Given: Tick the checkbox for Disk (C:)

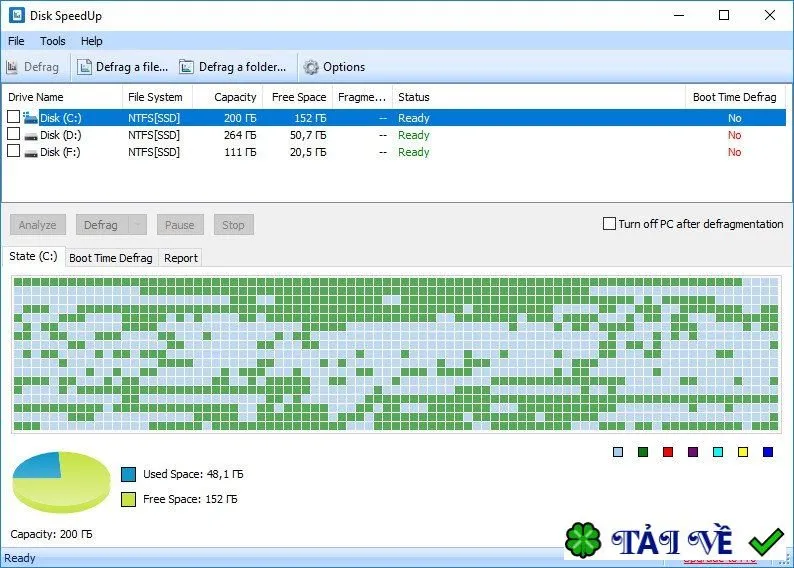Looking at the screenshot, I should [14, 117].
